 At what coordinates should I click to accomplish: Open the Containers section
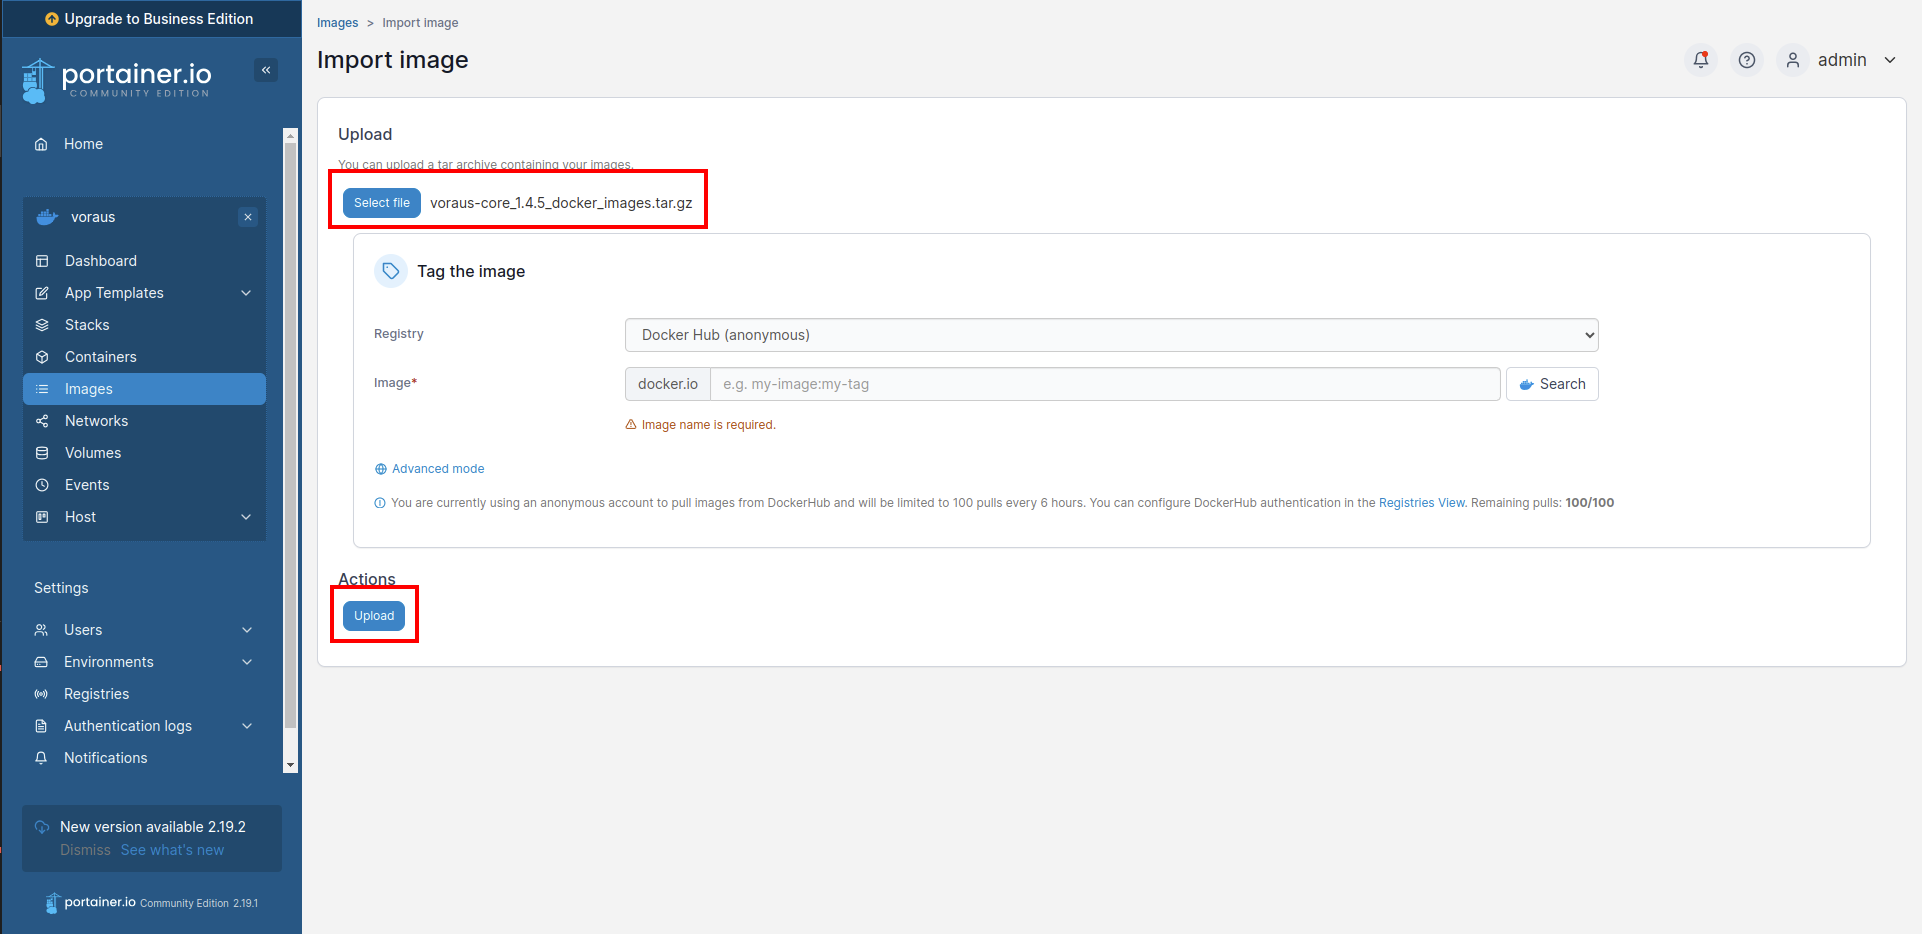(x=100, y=356)
